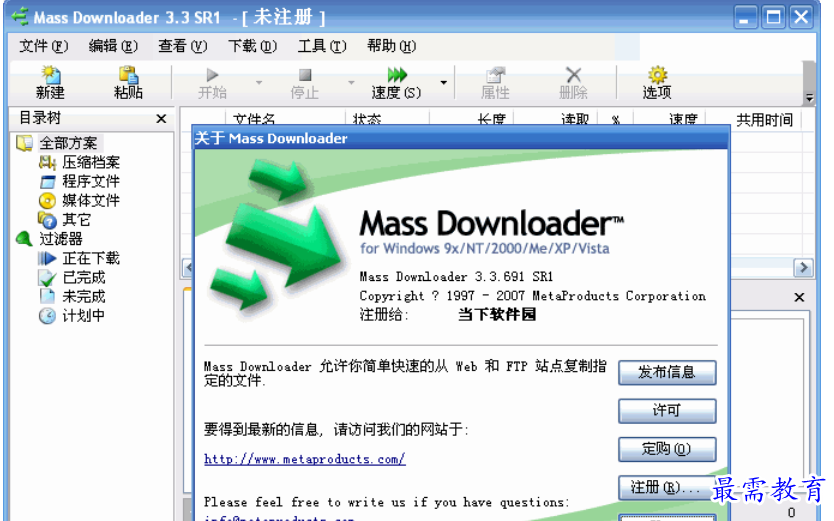This screenshot has height=521, width=834.
Task: Click the 正在下载 blue play icon
Action: click(x=47, y=258)
